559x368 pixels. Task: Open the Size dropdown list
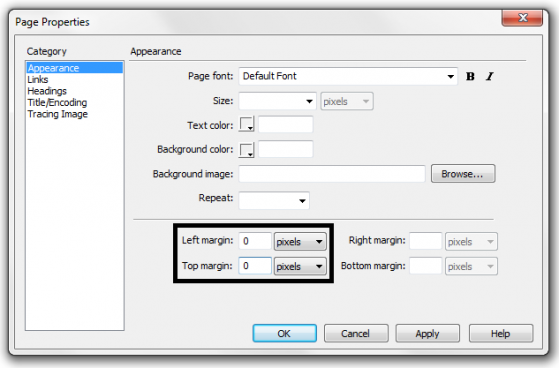pyautogui.click(x=277, y=101)
